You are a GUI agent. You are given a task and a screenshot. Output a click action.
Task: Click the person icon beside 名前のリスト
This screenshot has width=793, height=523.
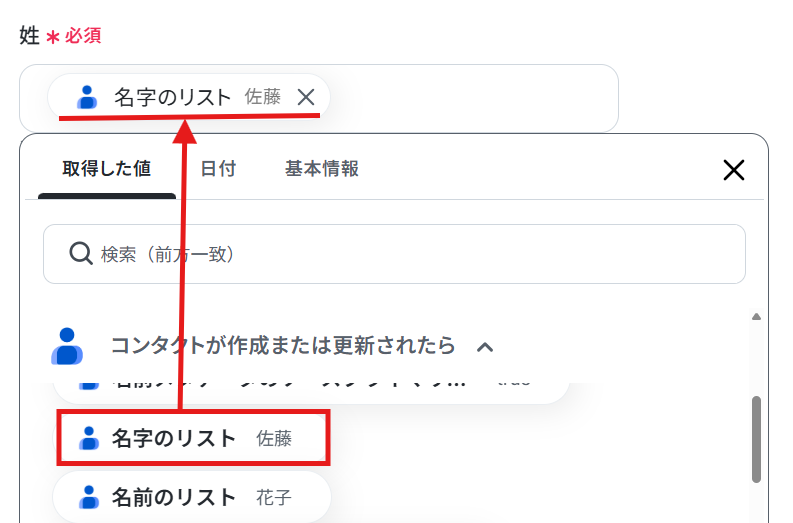[x=89, y=497]
